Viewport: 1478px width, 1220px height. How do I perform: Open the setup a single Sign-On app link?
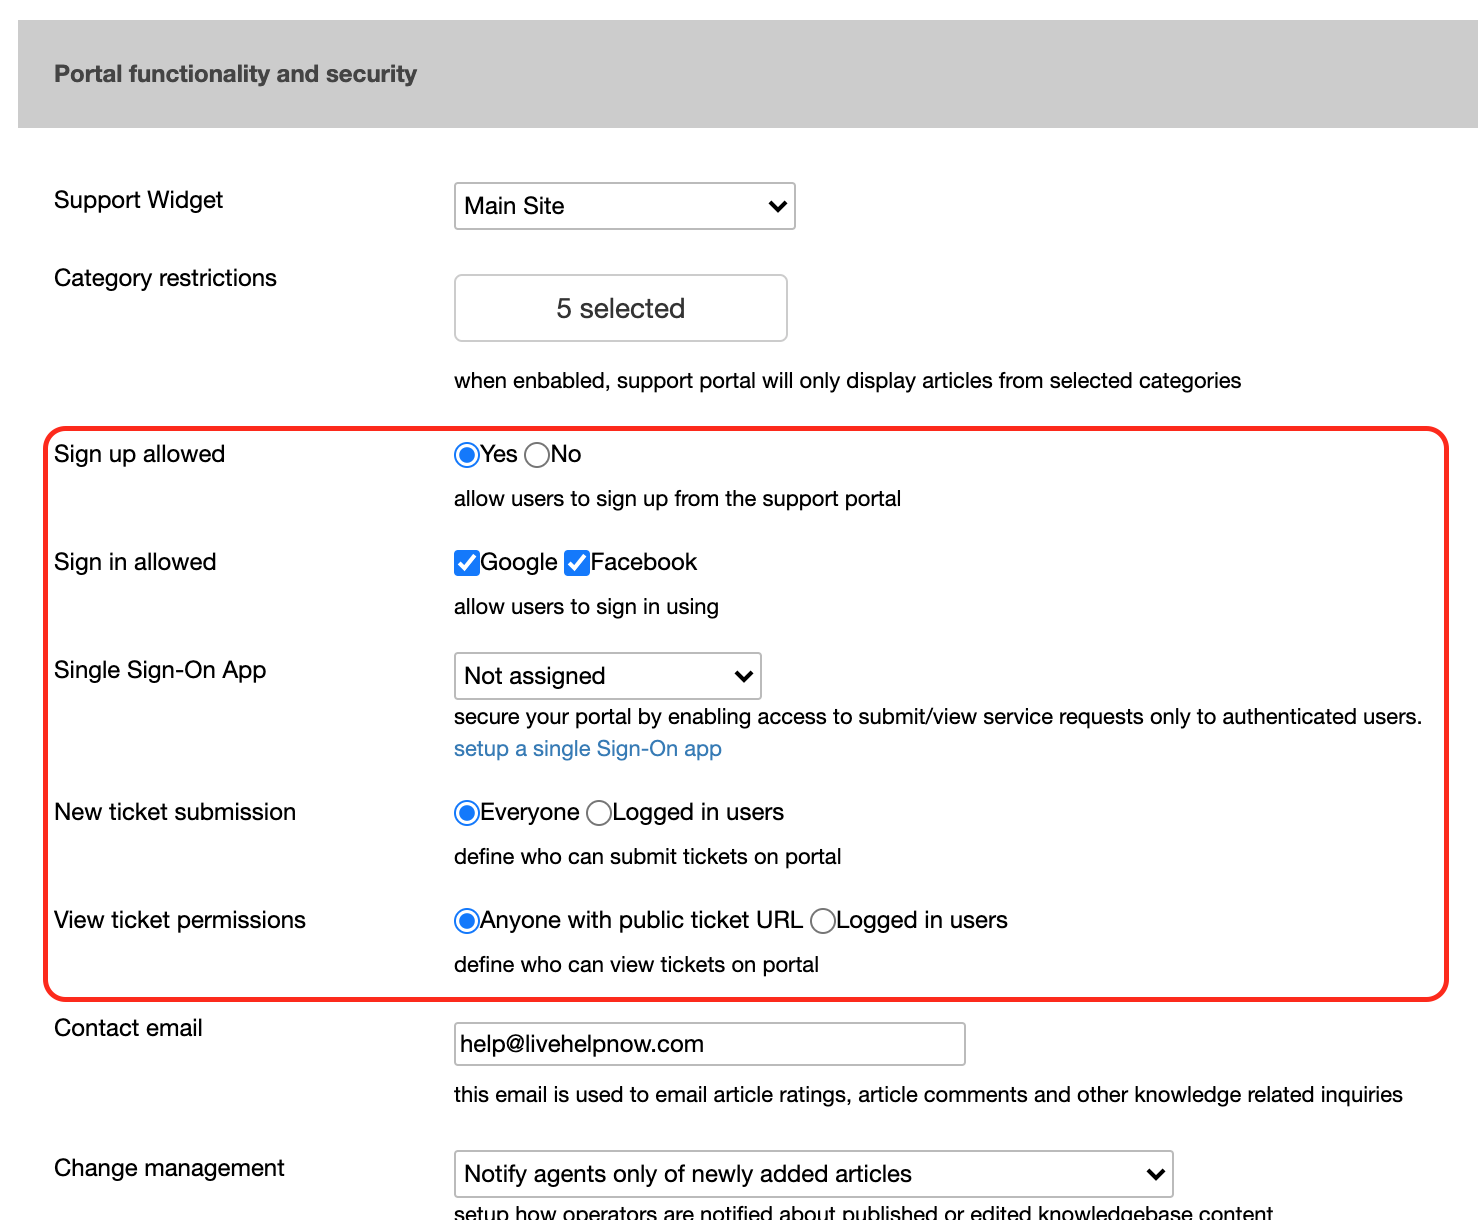pyautogui.click(x=587, y=749)
